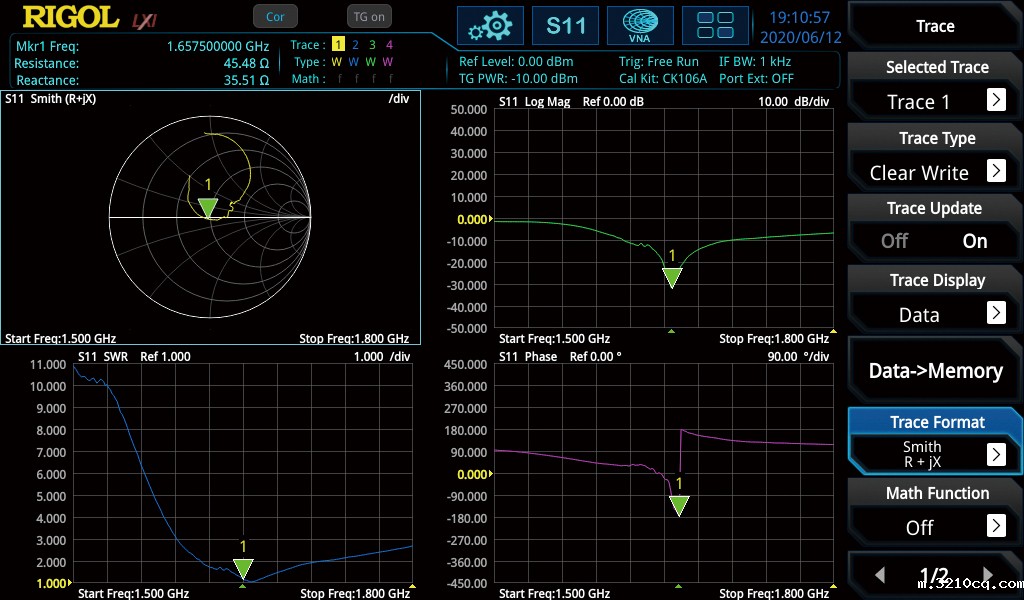Click marker 1 on the Log Mag plot
This screenshot has height=600, width=1024.
click(x=672, y=277)
